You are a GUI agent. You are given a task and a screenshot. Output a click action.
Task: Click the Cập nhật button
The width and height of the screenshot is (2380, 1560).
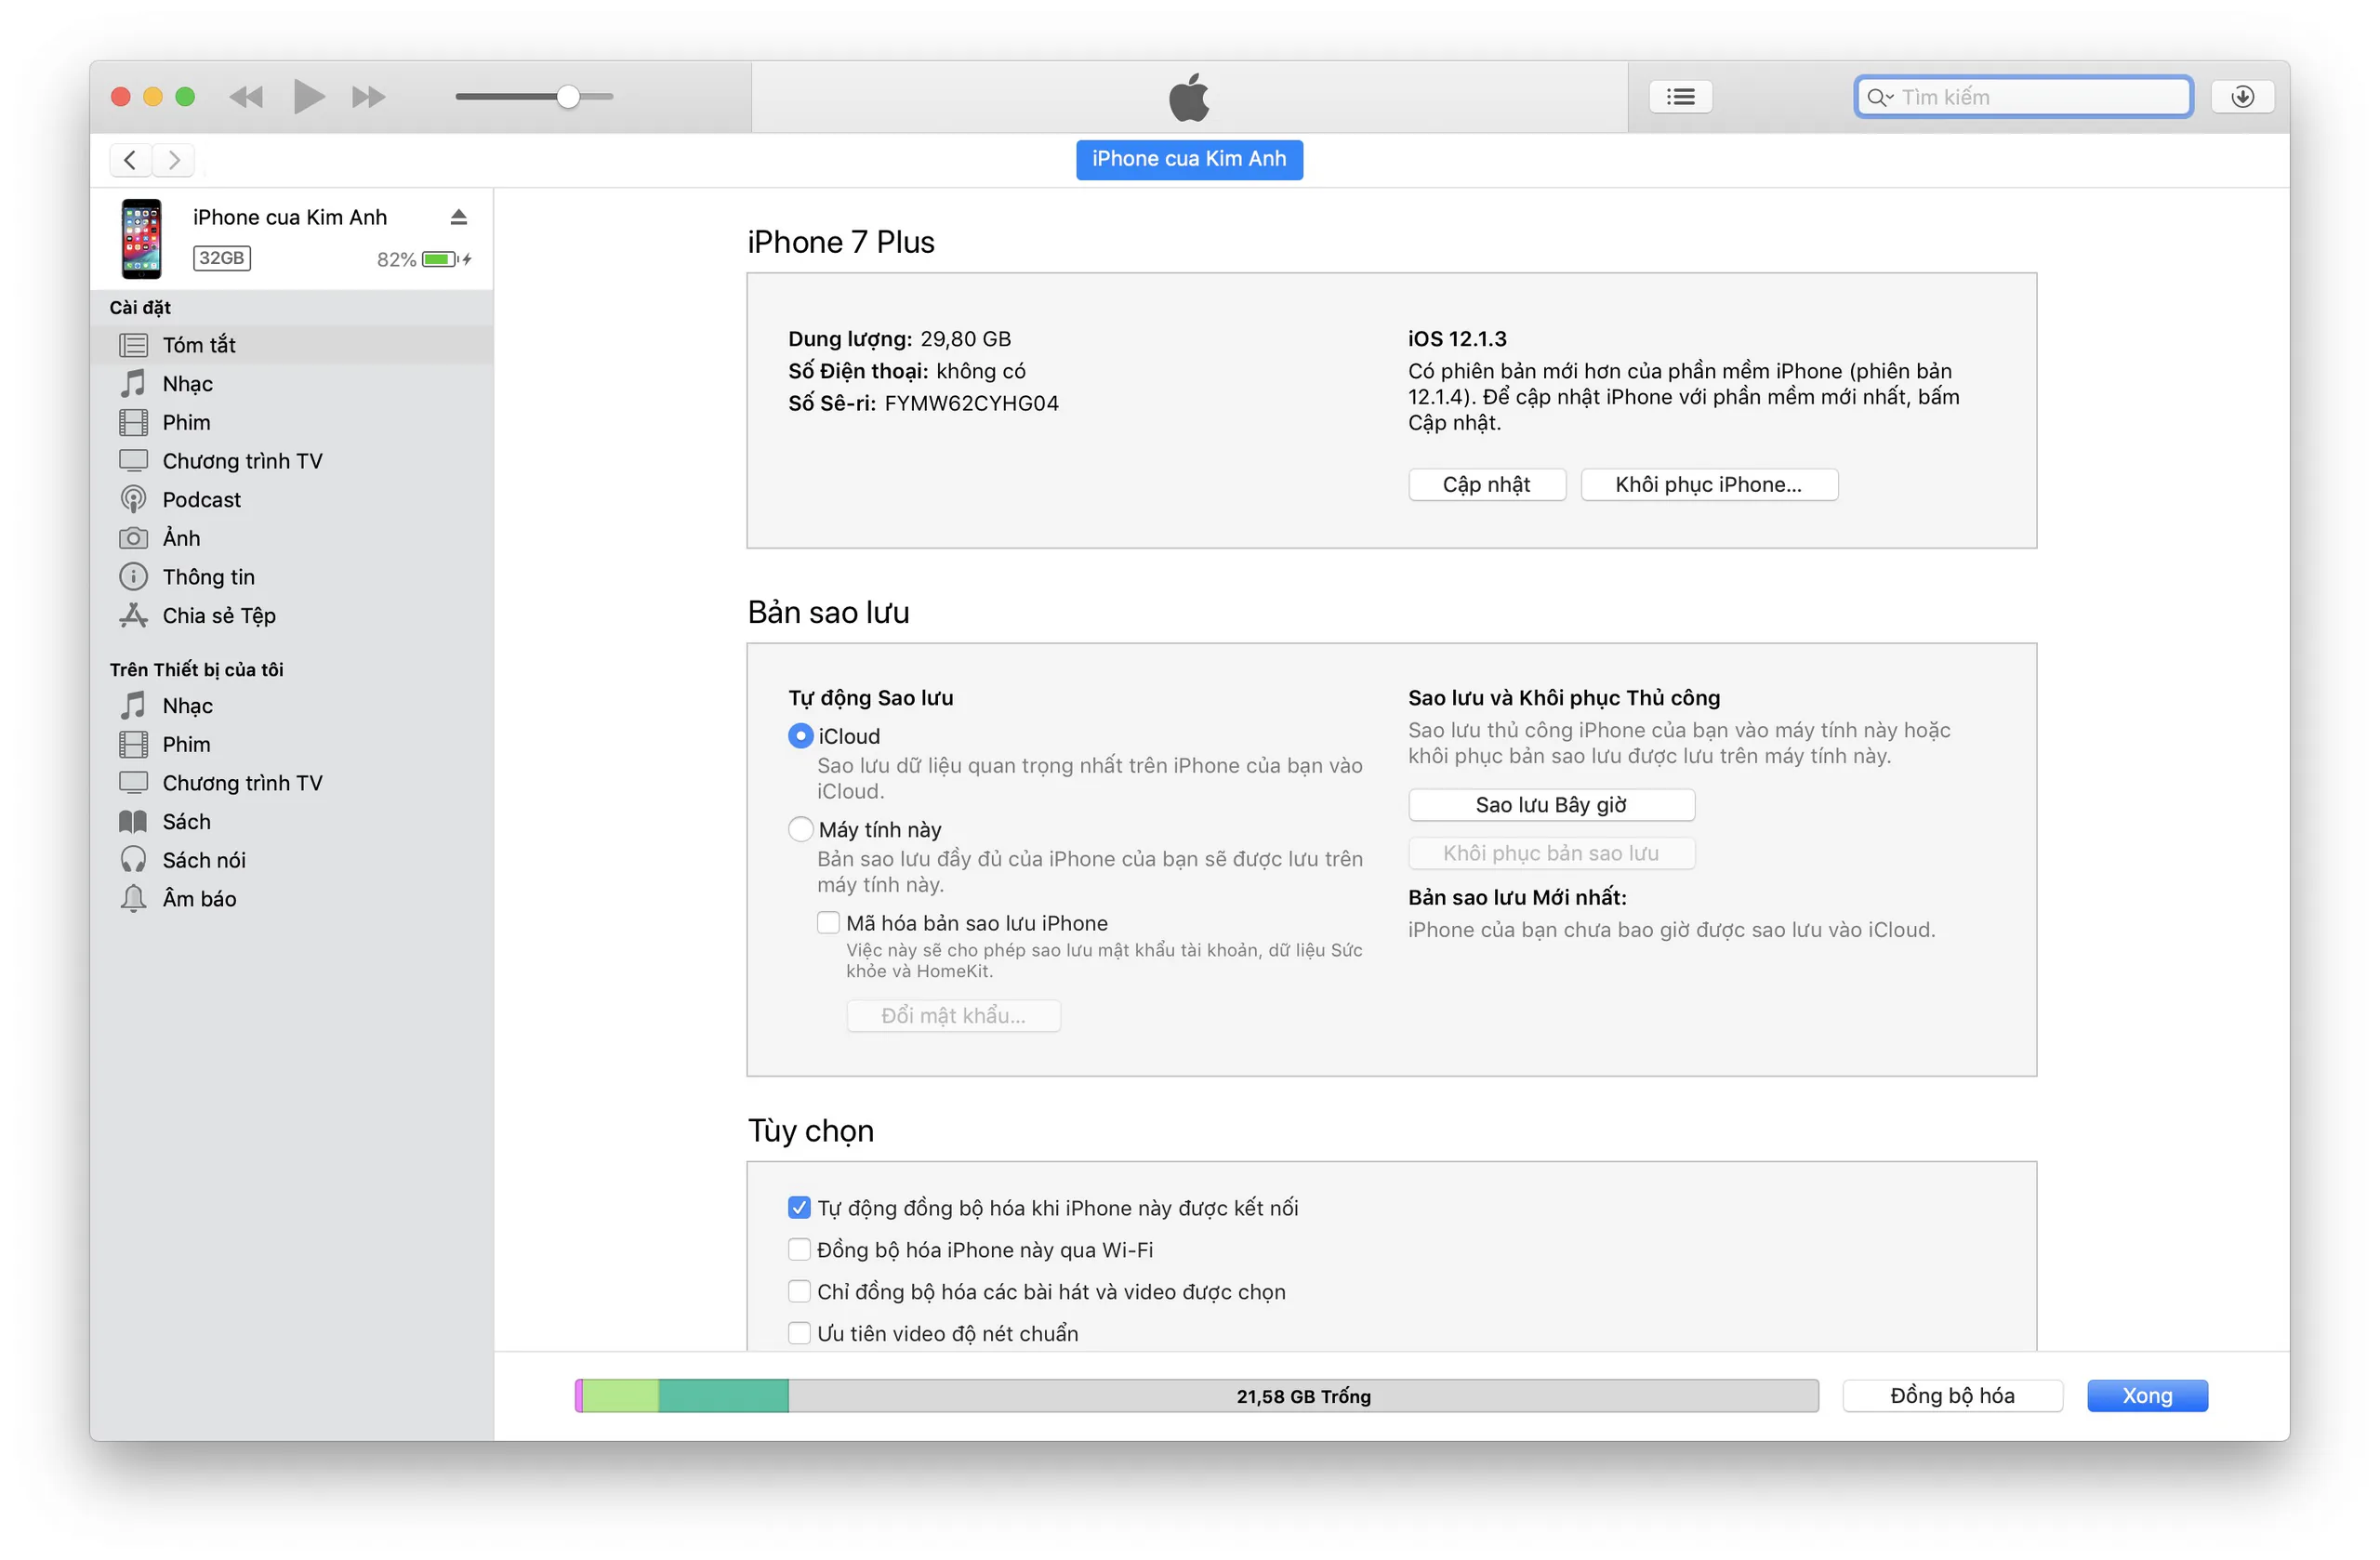1486,485
